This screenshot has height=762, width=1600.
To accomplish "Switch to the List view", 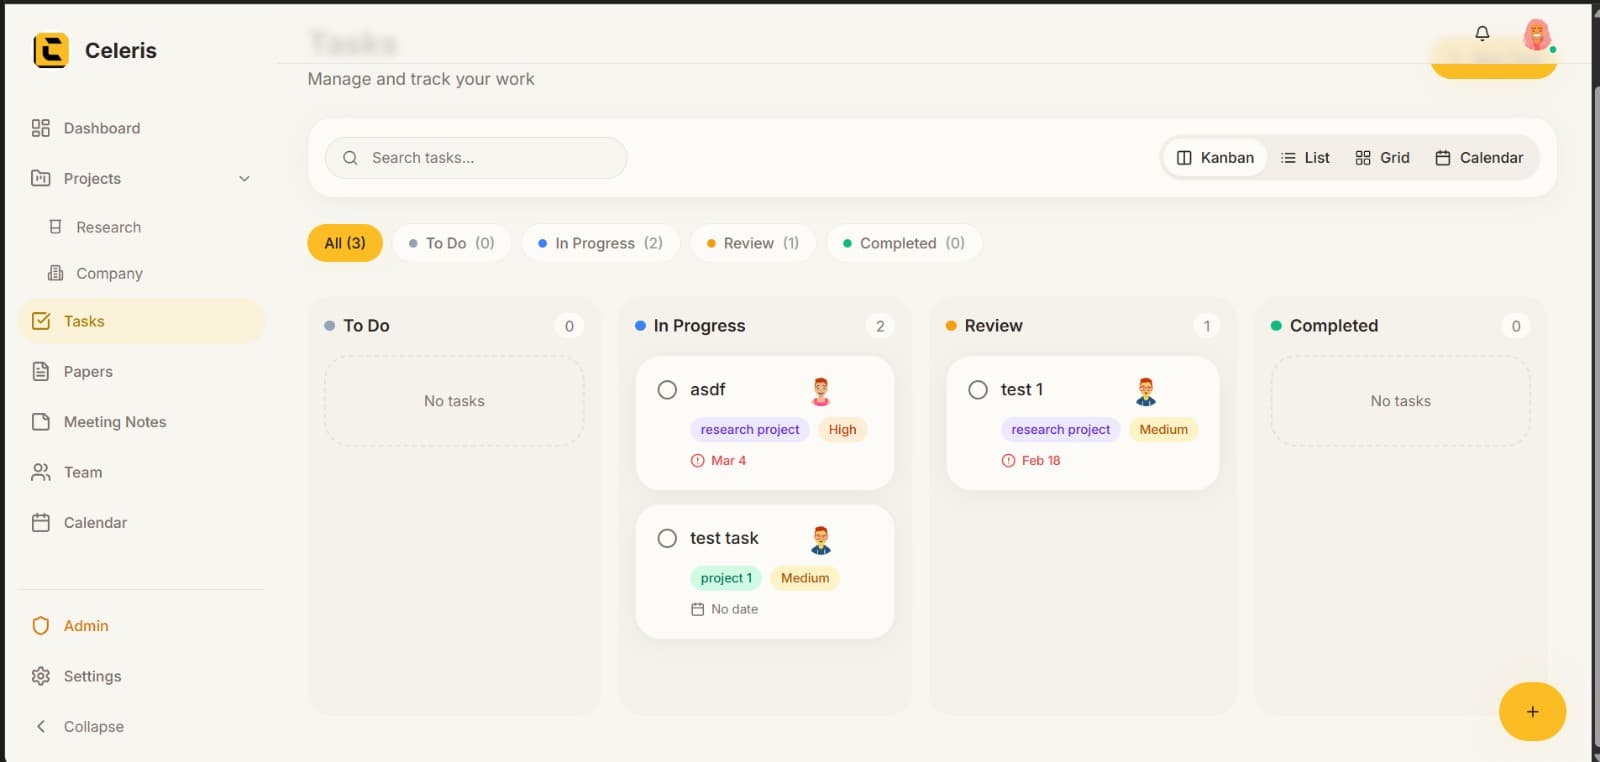I will click(1305, 158).
